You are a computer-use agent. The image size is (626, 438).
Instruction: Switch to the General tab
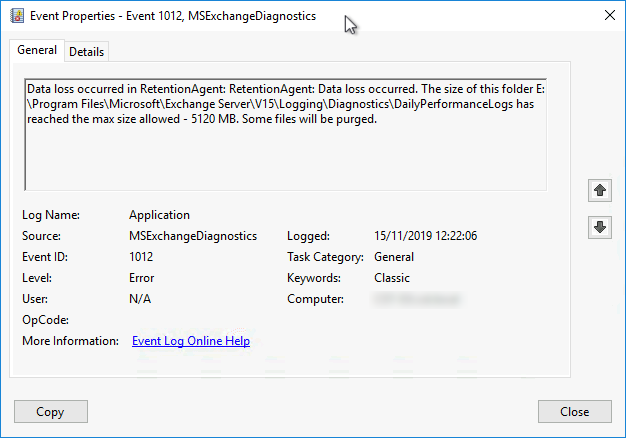click(37, 50)
